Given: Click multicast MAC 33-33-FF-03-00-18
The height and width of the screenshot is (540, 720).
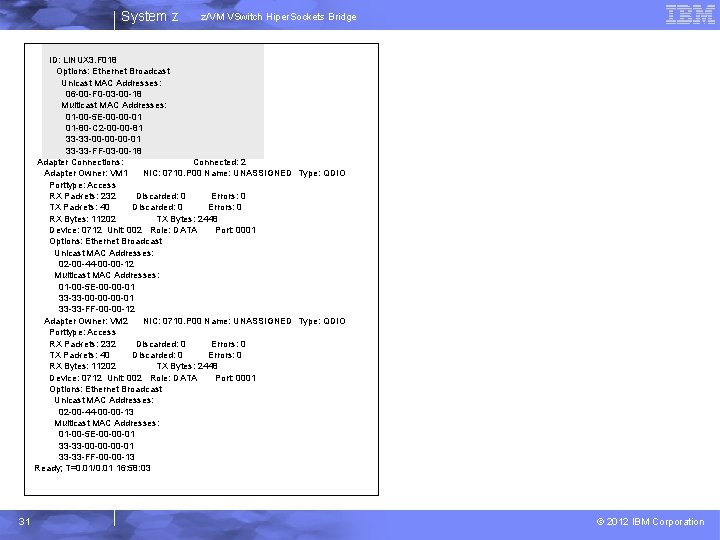Looking at the screenshot, I should (x=103, y=151).
